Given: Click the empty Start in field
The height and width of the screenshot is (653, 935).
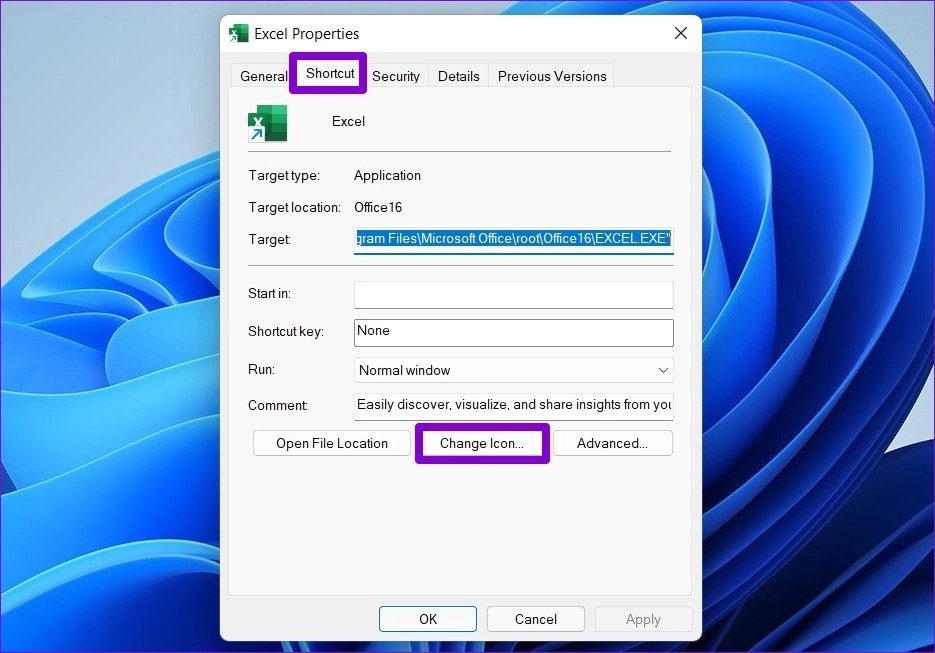Looking at the screenshot, I should click(x=513, y=293).
